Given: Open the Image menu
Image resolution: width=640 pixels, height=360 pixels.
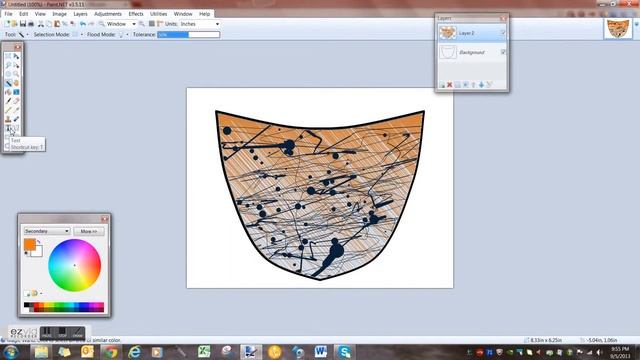Looking at the screenshot, I should click(59, 14).
